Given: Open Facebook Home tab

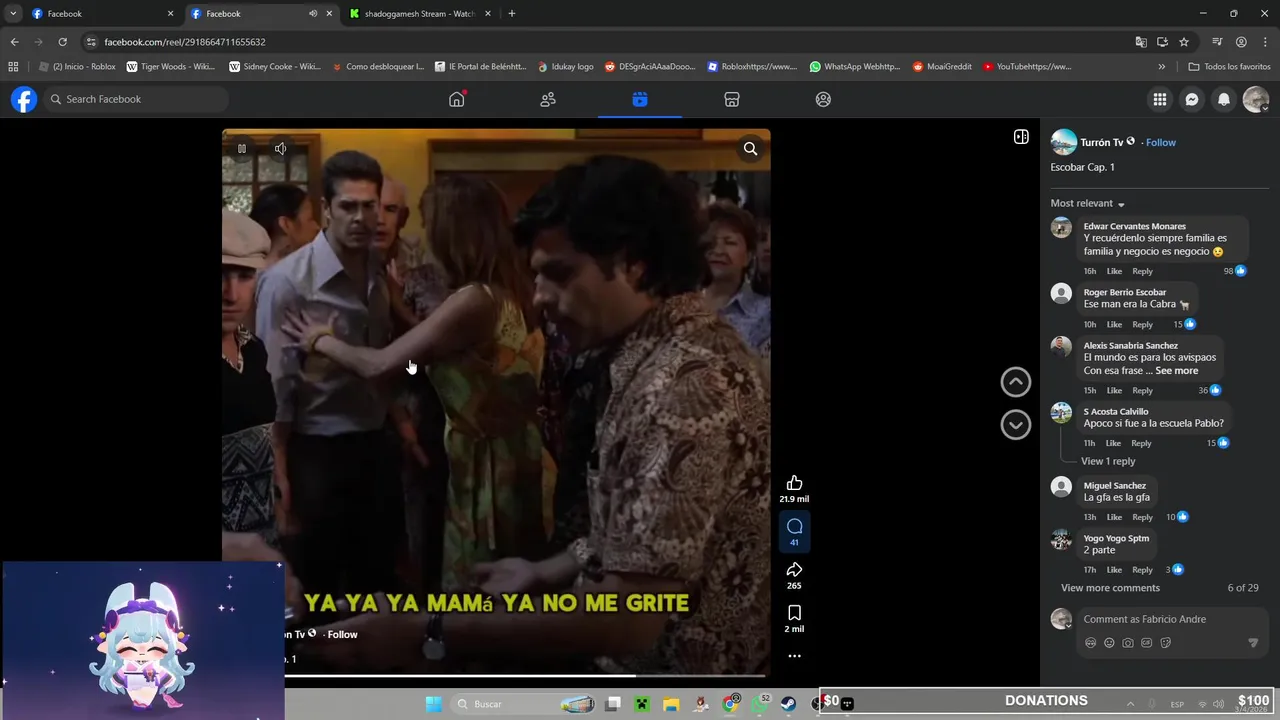Looking at the screenshot, I should [x=457, y=99].
